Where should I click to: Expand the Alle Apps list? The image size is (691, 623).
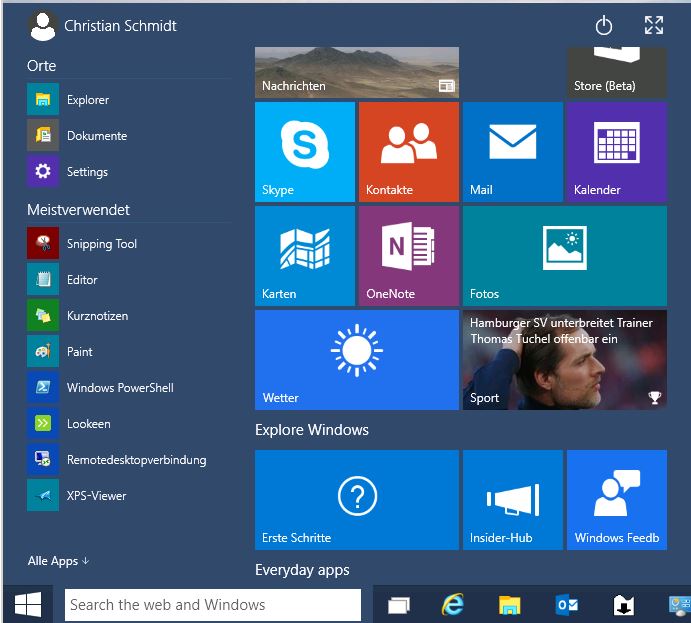click(x=58, y=561)
